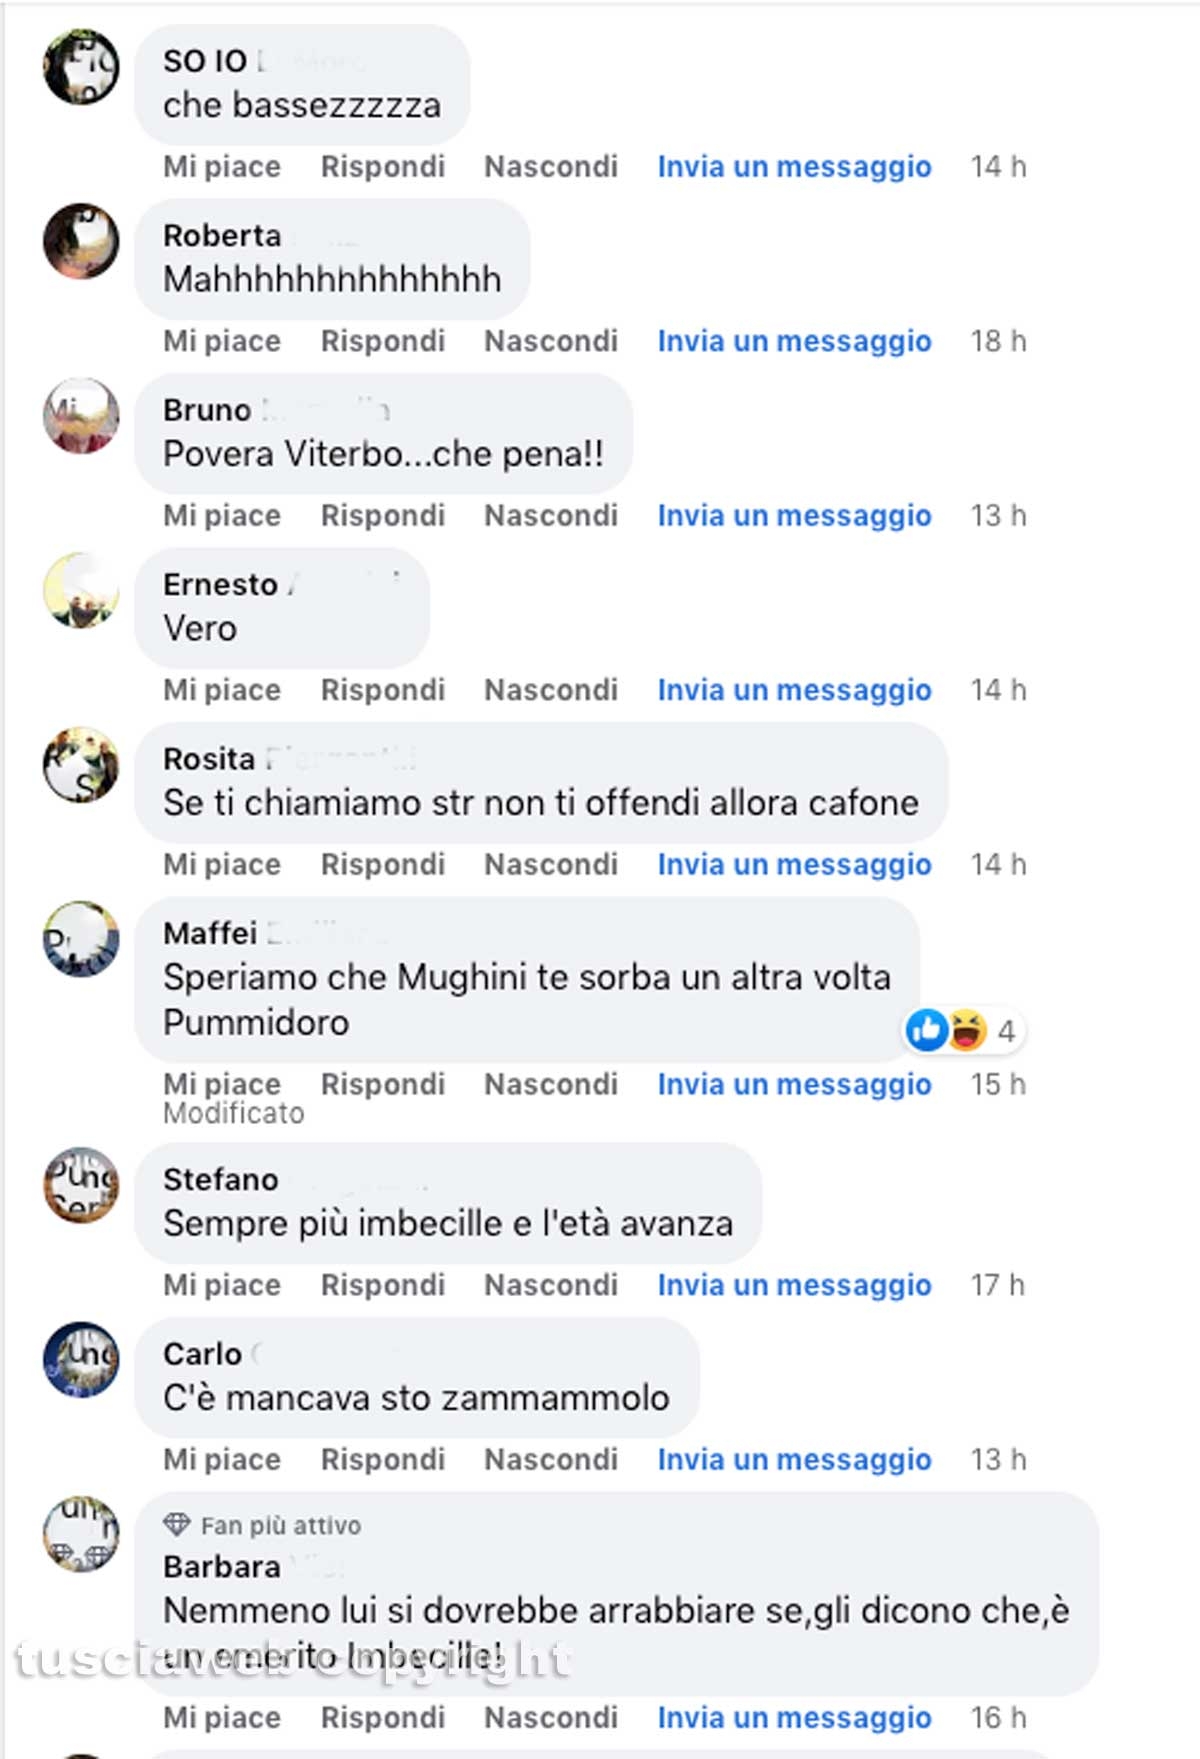Click the laughing emoji reaction on Maffei's comment
Screen dimensions: 1200x1759
coord(966,1030)
